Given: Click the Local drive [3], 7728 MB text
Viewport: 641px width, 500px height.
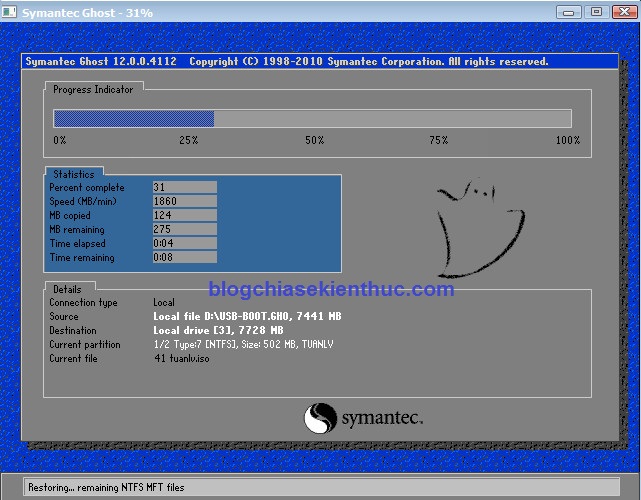Looking at the screenshot, I should (218, 330).
